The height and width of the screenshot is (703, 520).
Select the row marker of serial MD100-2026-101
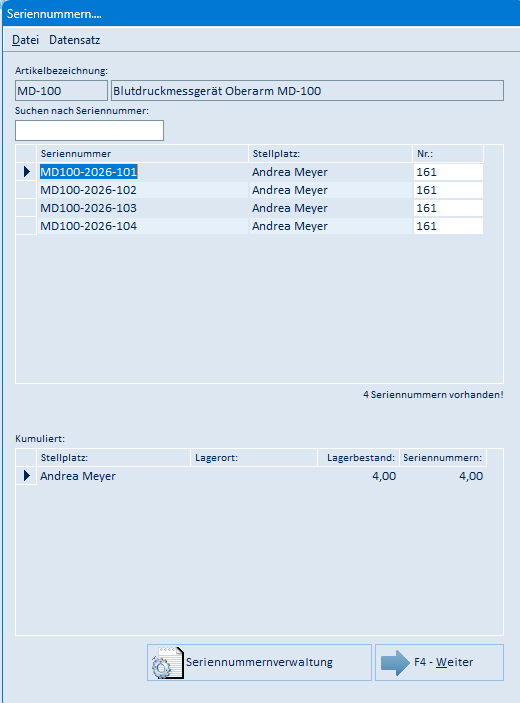pos(26,172)
